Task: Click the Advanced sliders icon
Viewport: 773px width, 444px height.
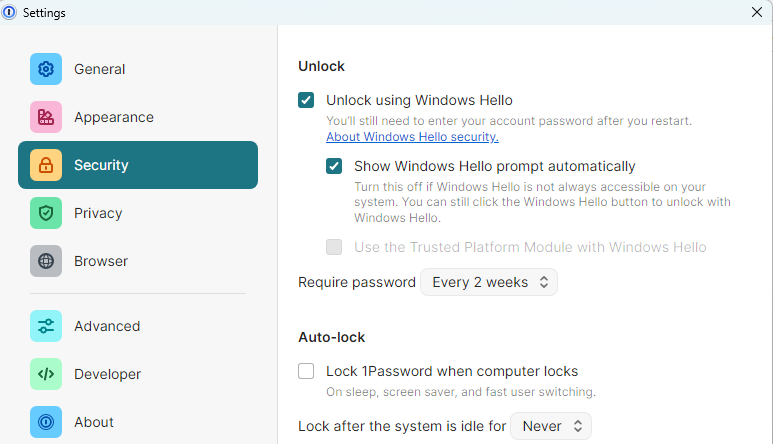Action: pos(46,326)
